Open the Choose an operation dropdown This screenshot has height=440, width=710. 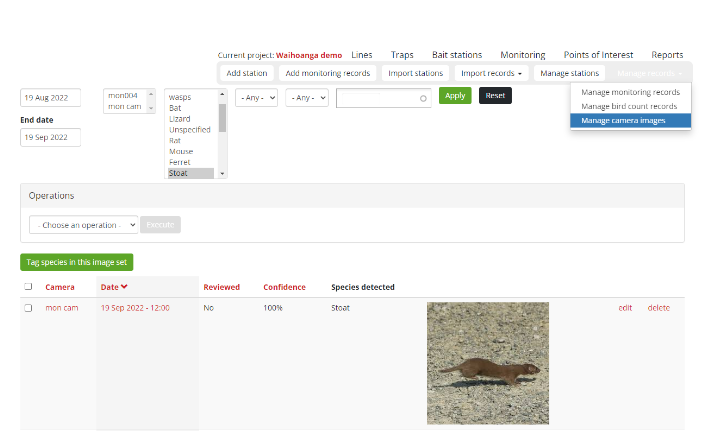click(x=84, y=225)
